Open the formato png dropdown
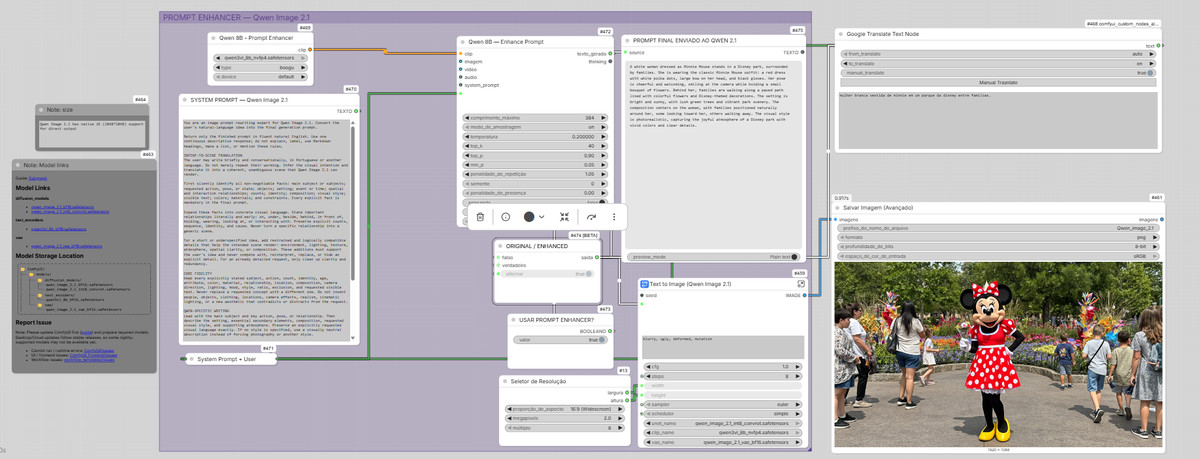The image size is (1200, 459). point(996,237)
